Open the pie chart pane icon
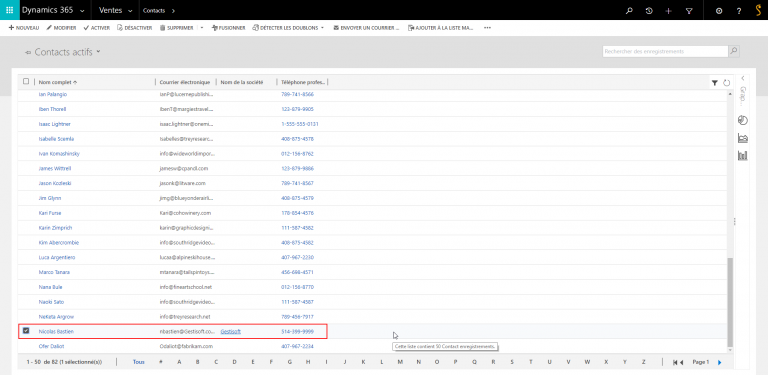This screenshot has height=375, width=768. click(x=742, y=120)
